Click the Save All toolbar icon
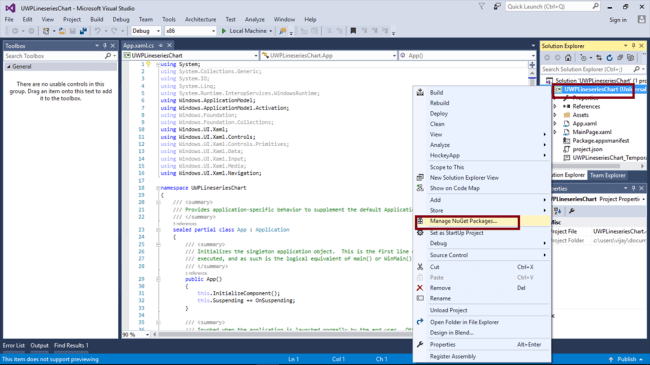Viewport: 650px width, 365px height. click(x=83, y=31)
